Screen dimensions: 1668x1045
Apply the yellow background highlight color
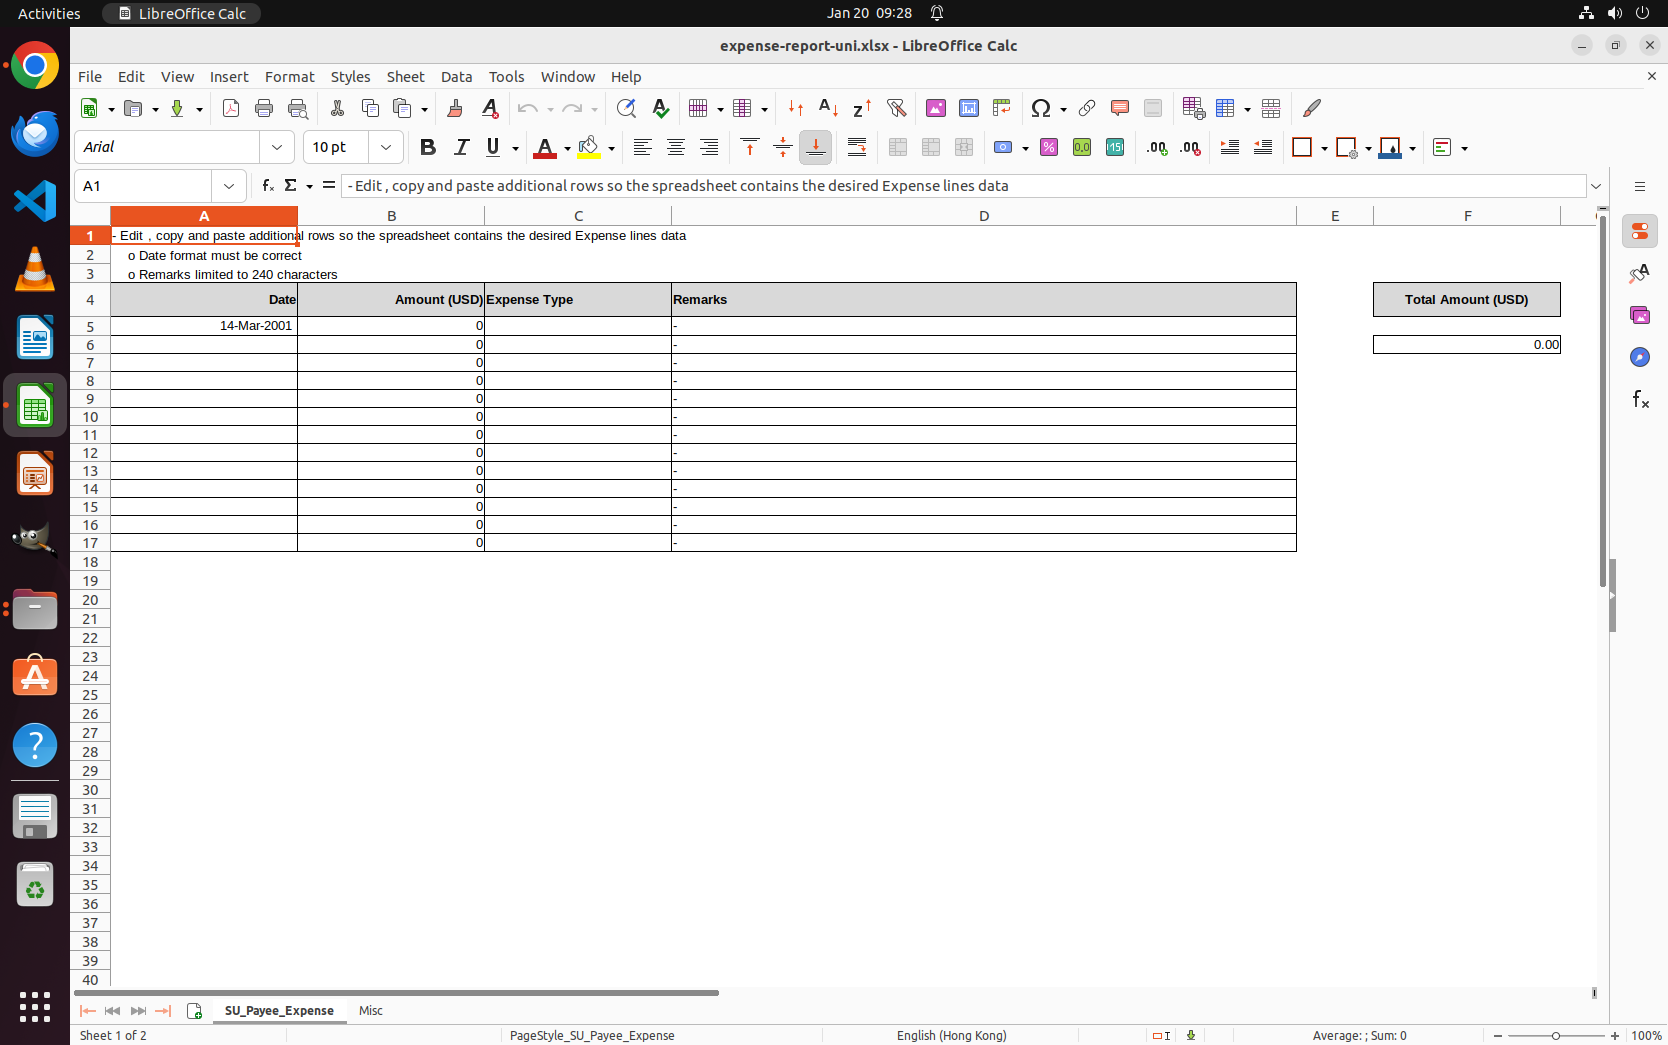point(589,147)
